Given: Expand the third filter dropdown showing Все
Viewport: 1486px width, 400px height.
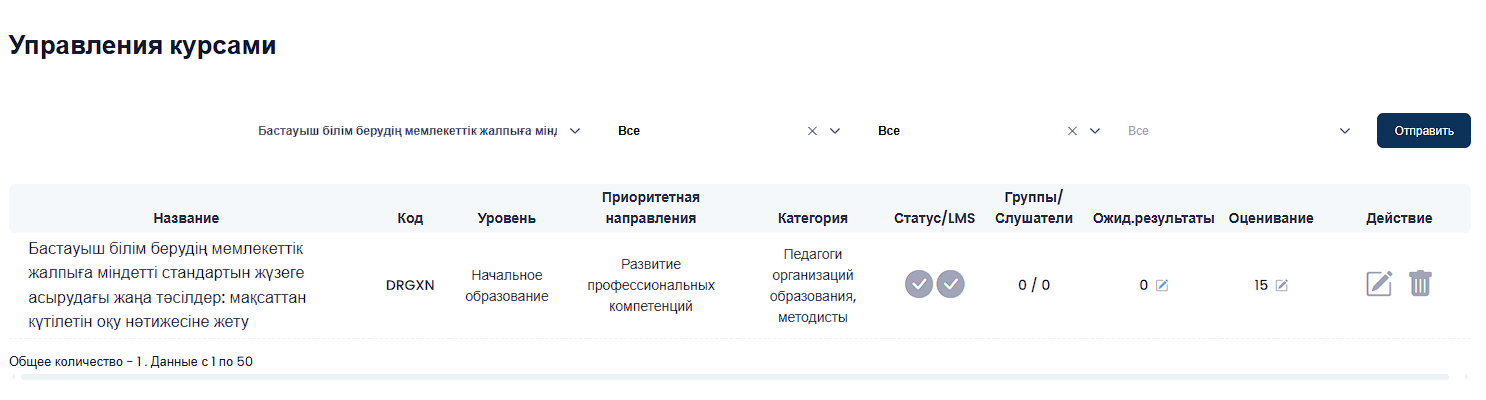Looking at the screenshot, I should pos(1095,131).
